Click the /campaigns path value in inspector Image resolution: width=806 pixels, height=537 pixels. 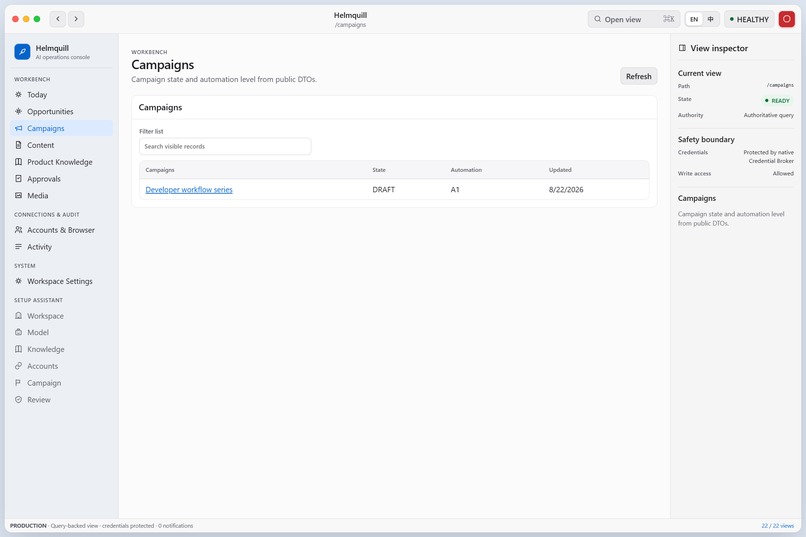(780, 85)
